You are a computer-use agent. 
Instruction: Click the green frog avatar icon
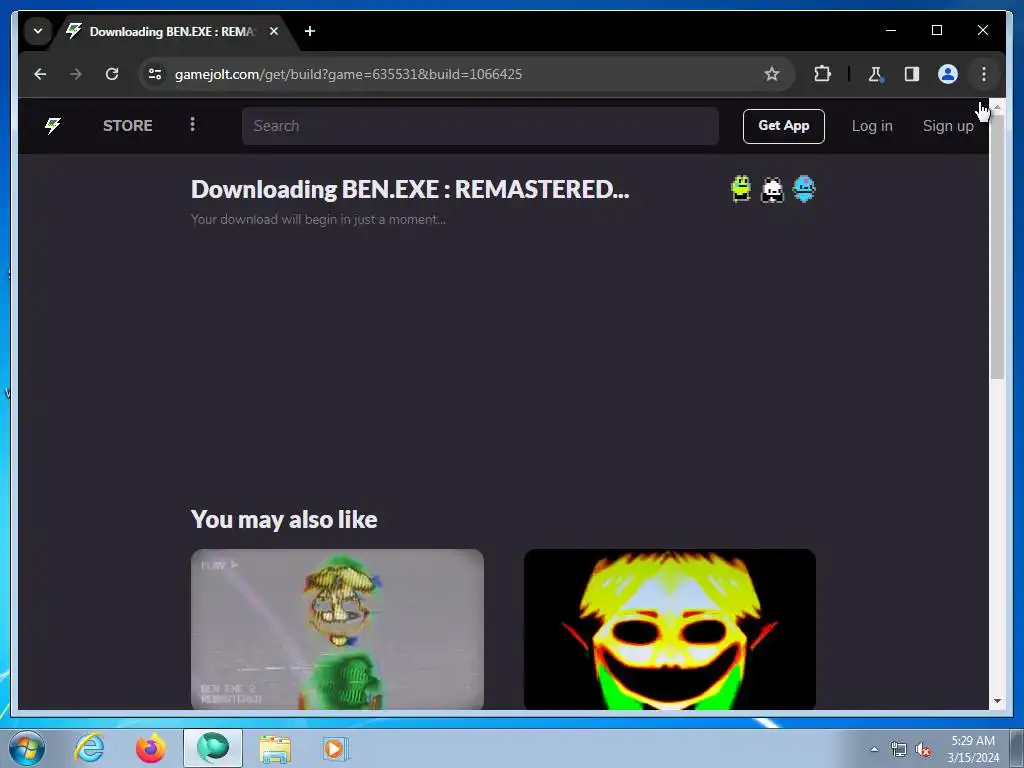pyautogui.click(x=741, y=189)
